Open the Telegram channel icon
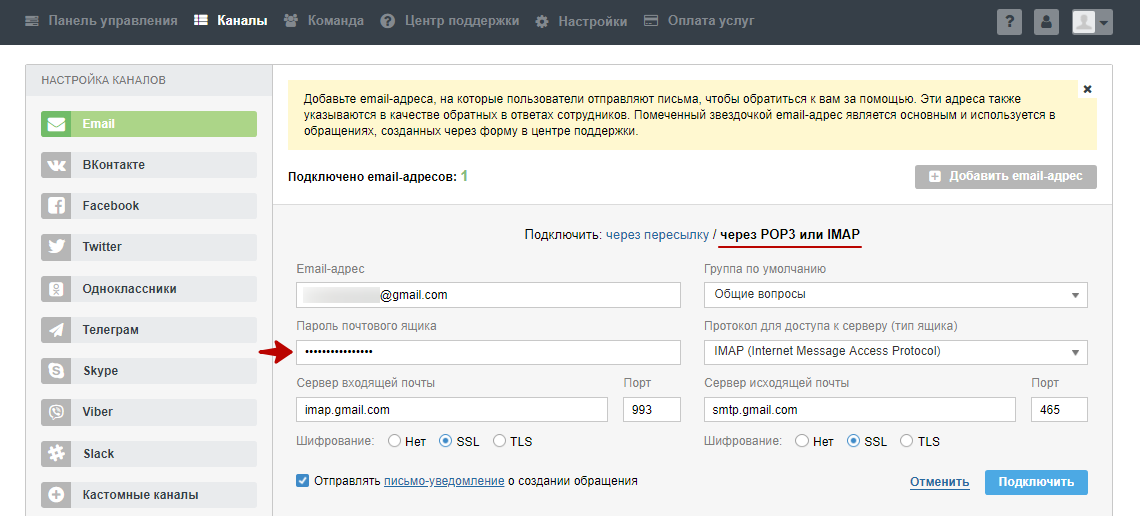Image resolution: width=1140 pixels, height=516 pixels. [x=56, y=330]
